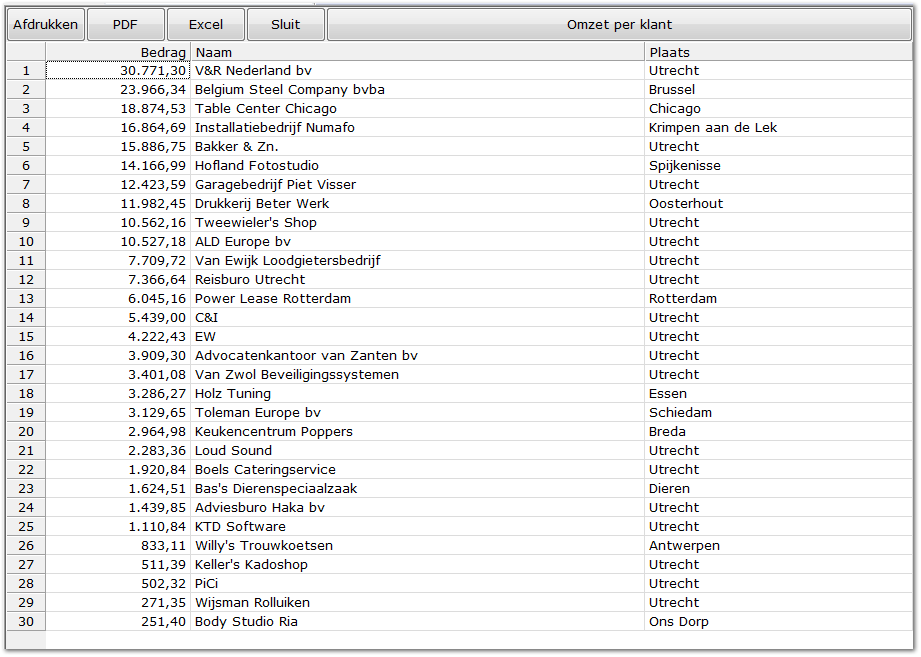Click the Rotterdam place cell
Screen dimensions: 921x657
778,298
